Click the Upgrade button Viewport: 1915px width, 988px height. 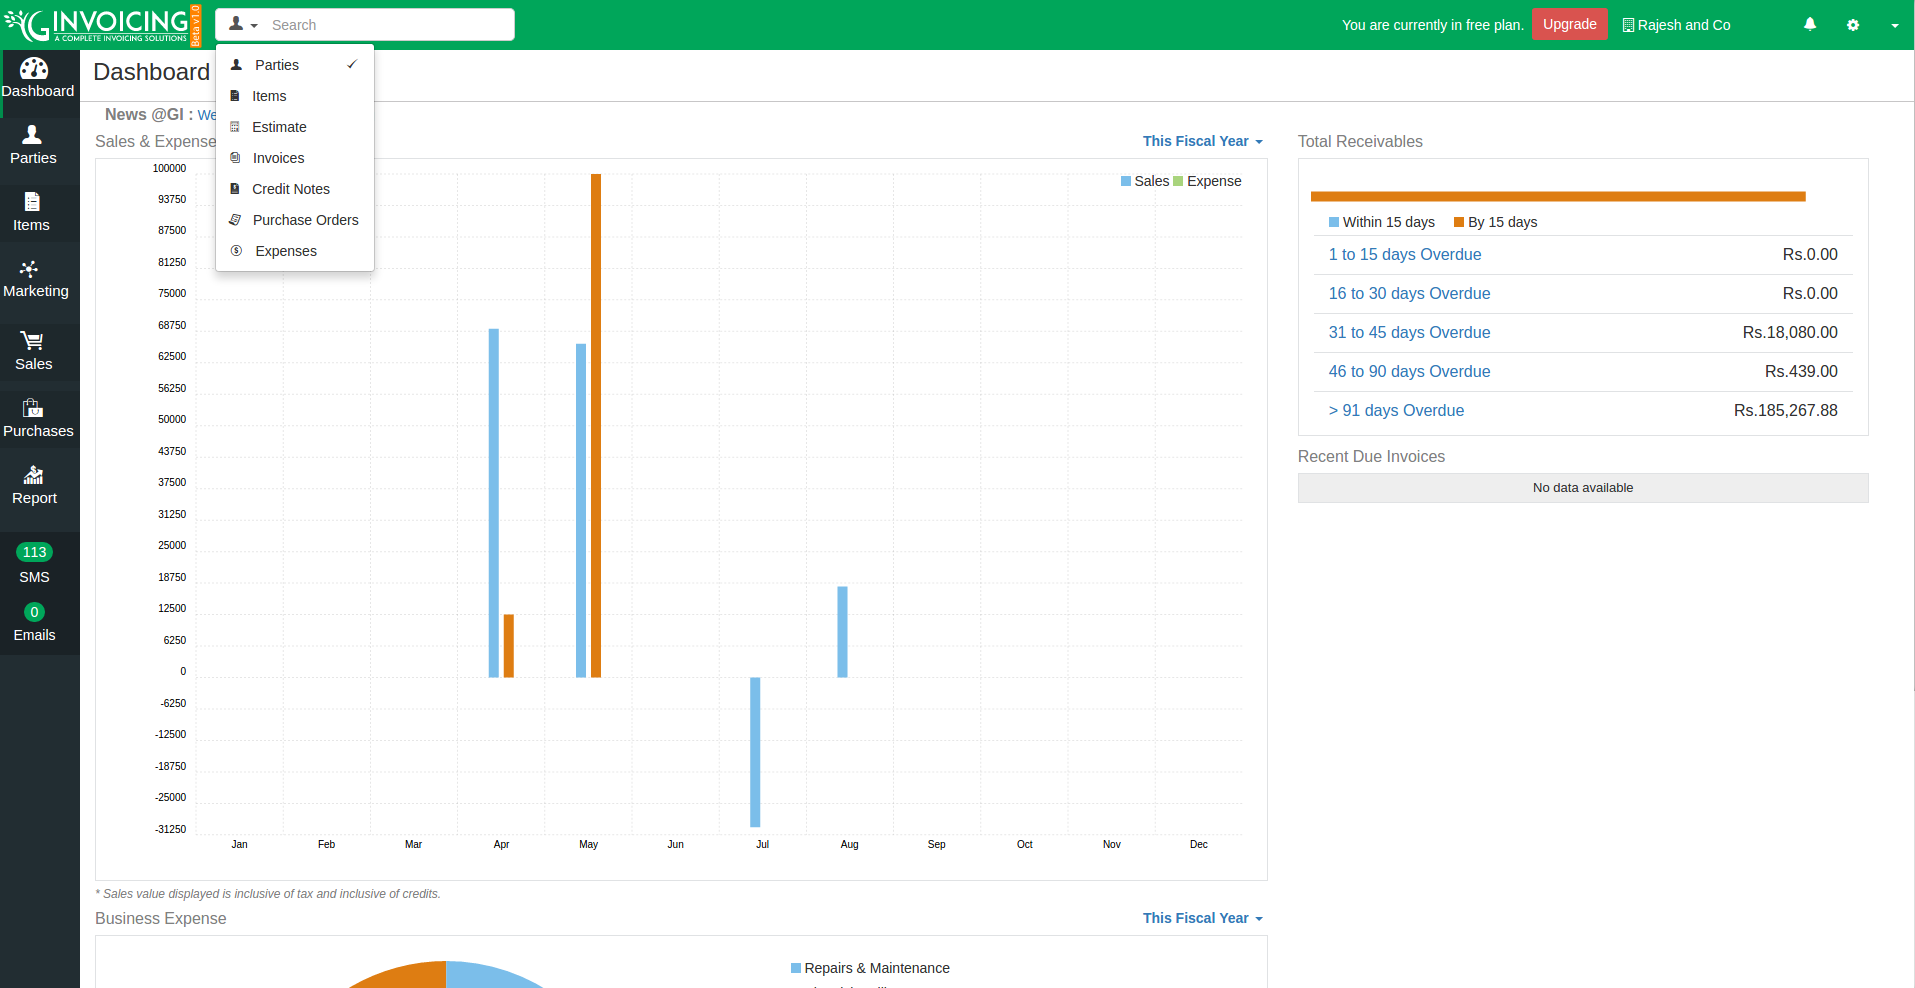(x=1569, y=24)
